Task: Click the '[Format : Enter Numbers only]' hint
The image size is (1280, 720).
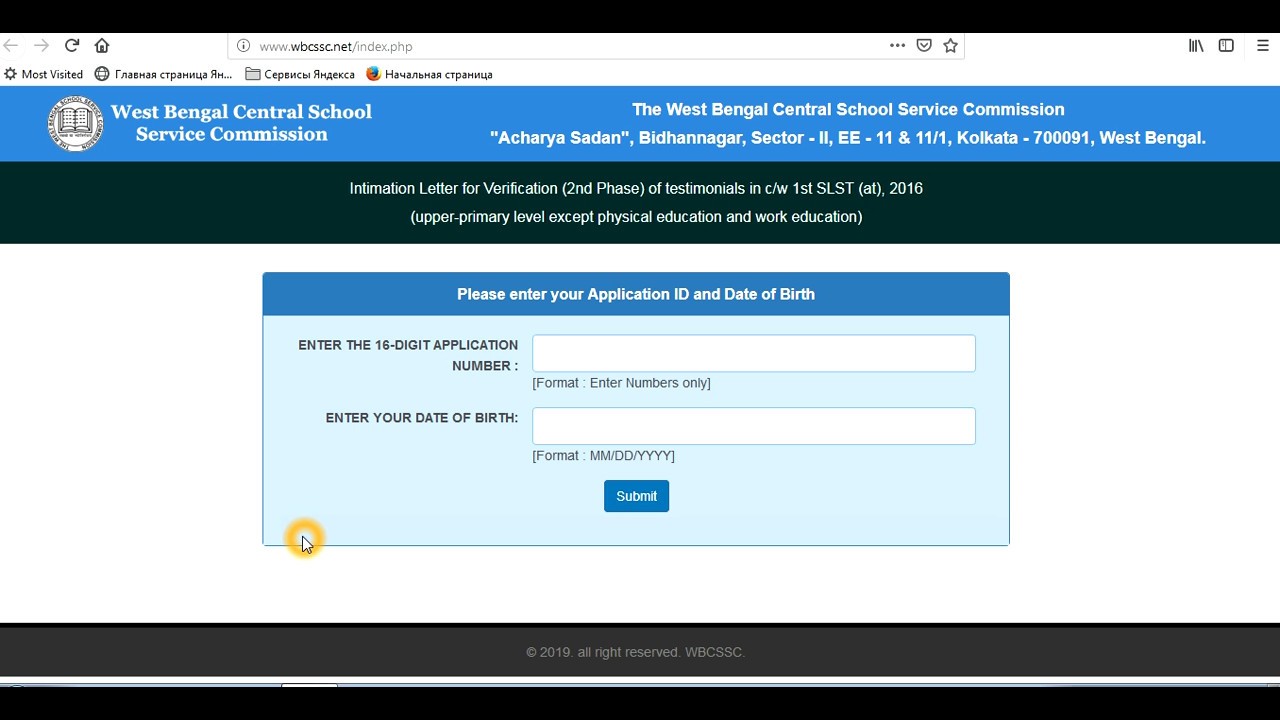Action: [621, 383]
